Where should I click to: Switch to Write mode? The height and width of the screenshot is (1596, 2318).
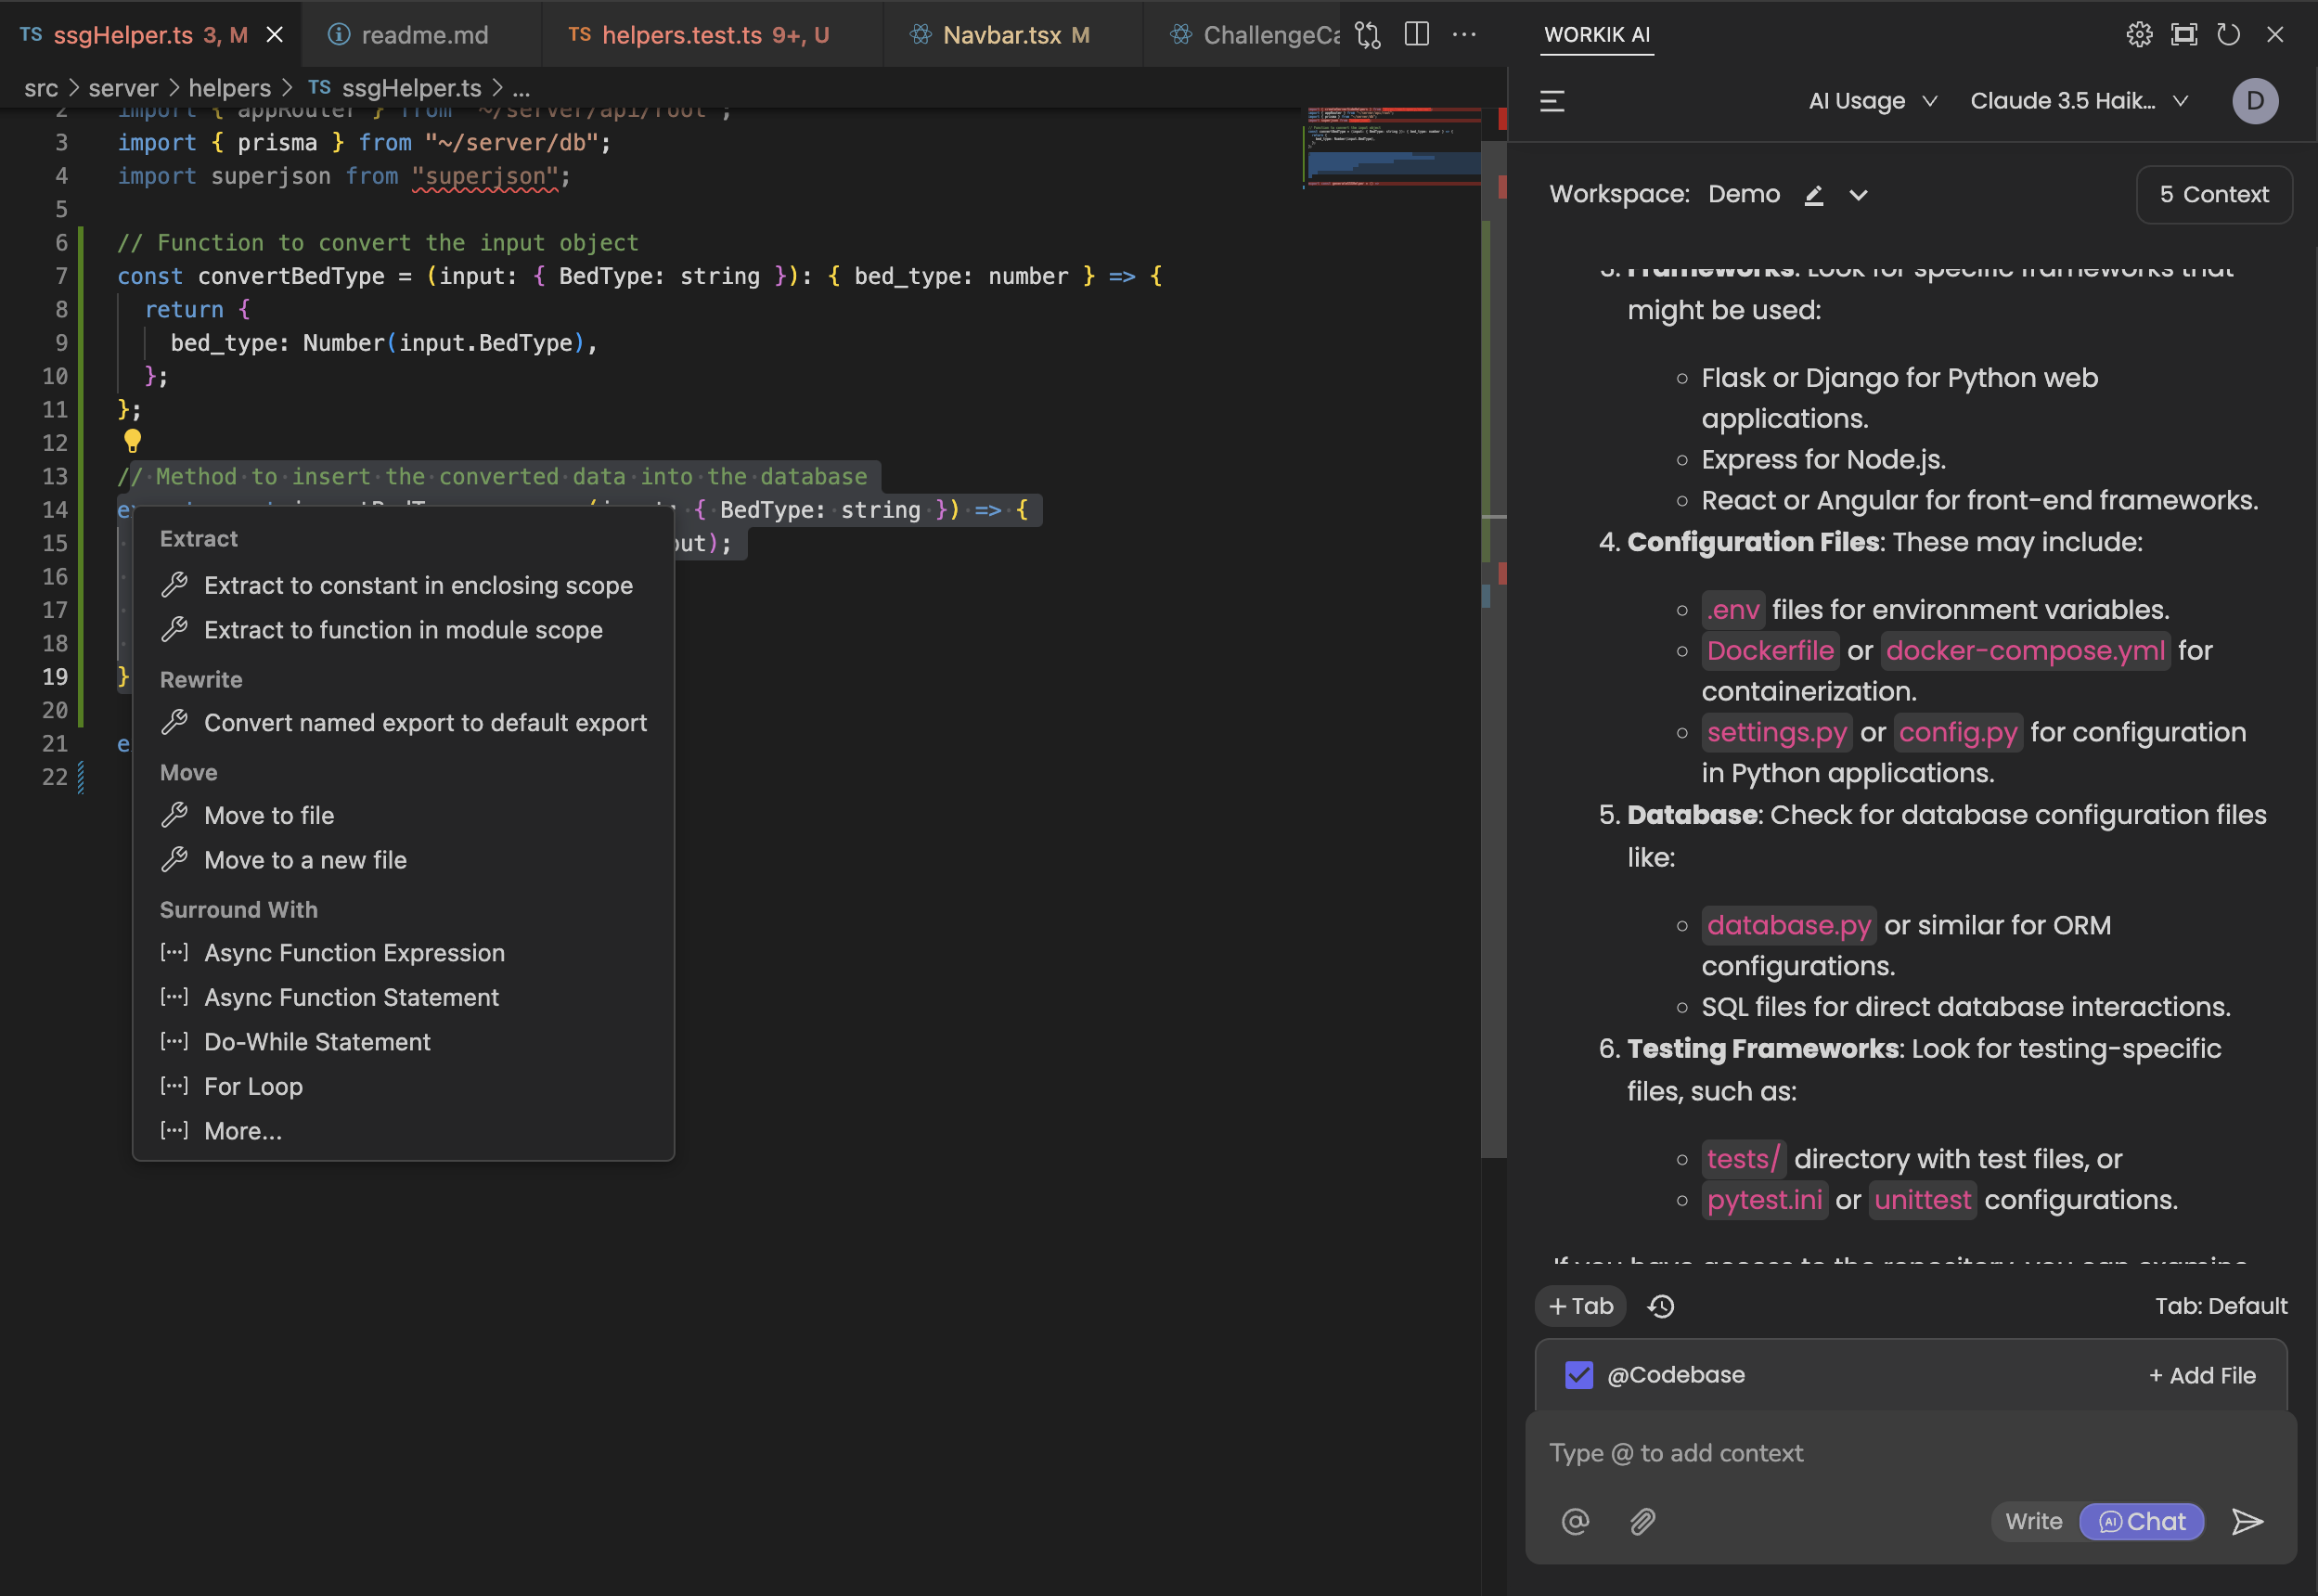(x=2034, y=1521)
